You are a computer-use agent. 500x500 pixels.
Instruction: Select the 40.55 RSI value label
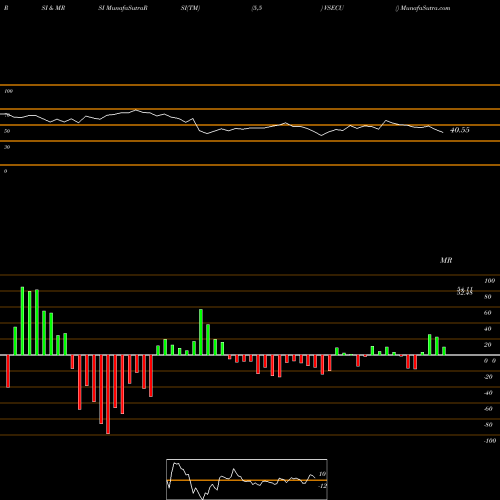460,130
